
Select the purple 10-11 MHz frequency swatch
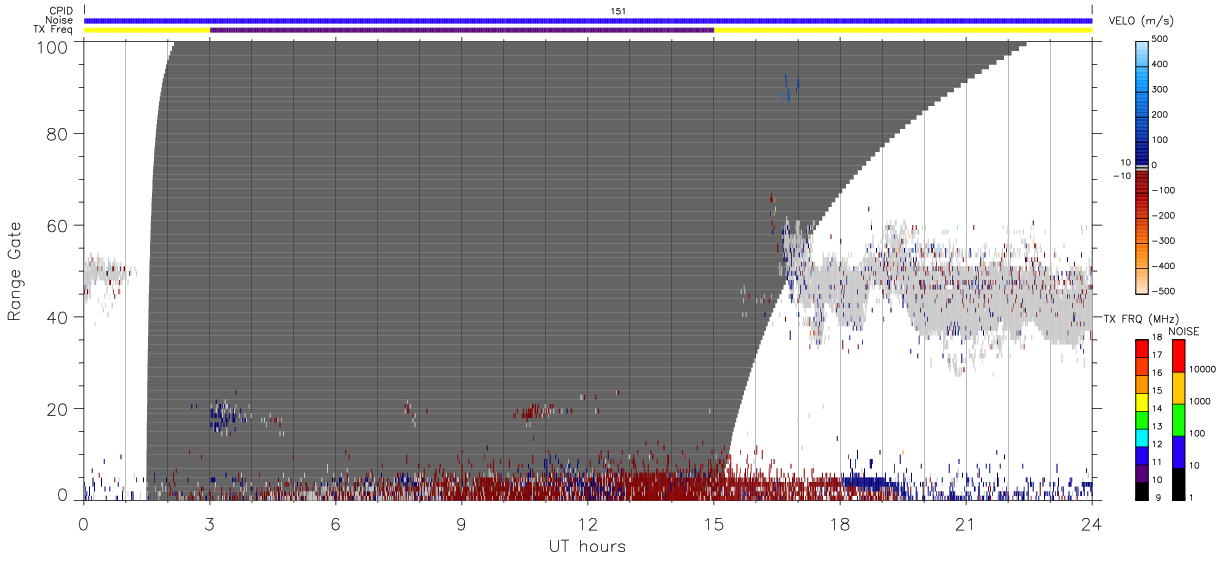1141,472
